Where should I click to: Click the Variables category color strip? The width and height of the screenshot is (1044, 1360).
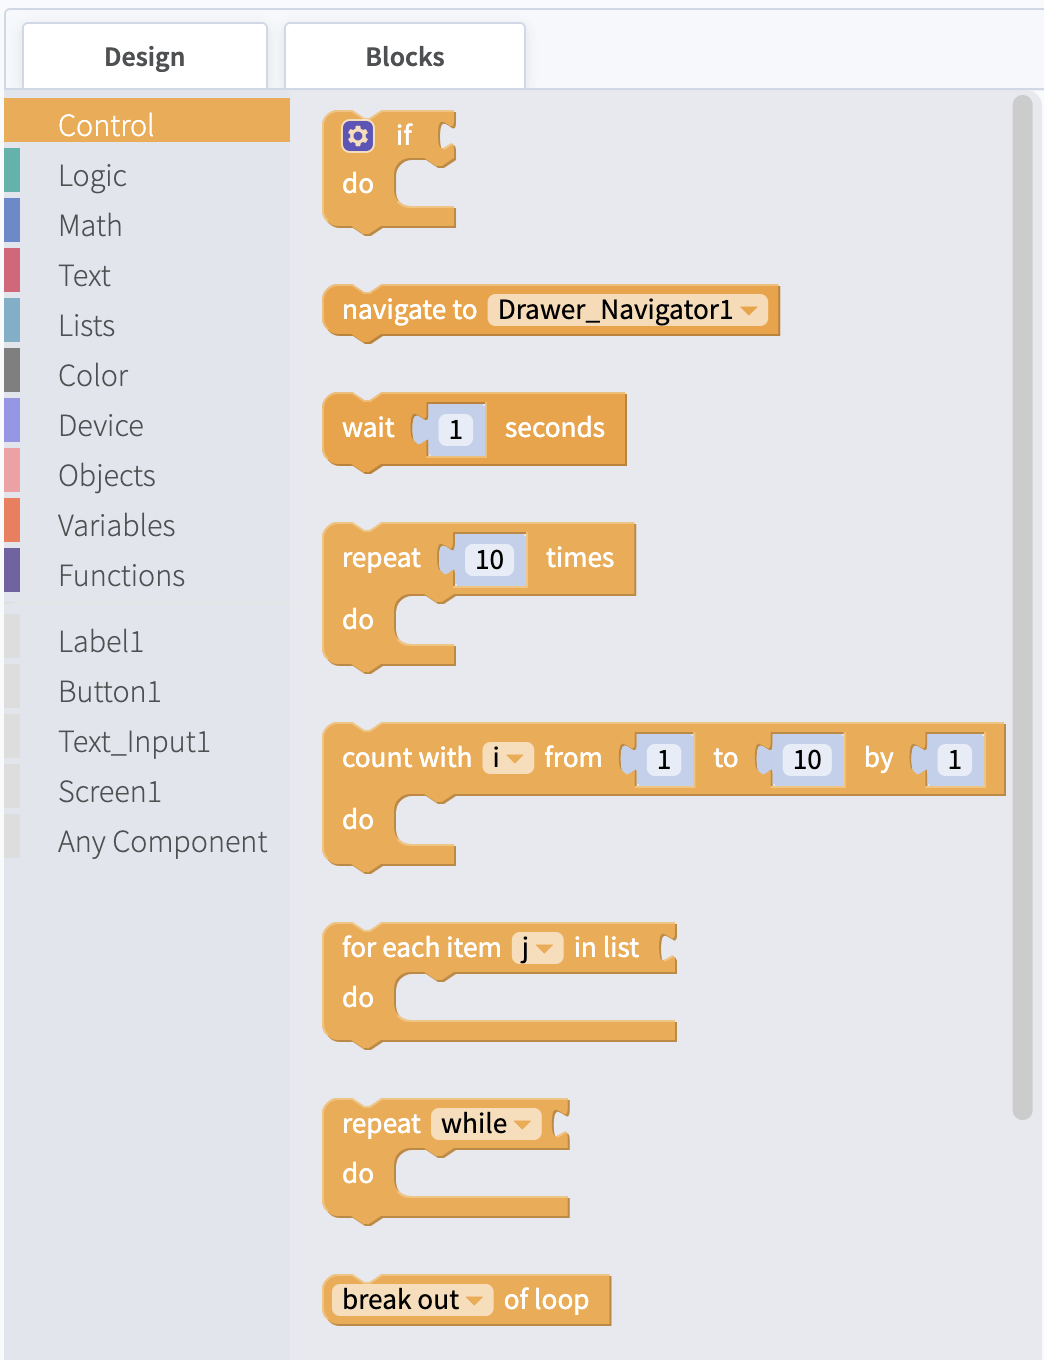click(x=12, y=520)
